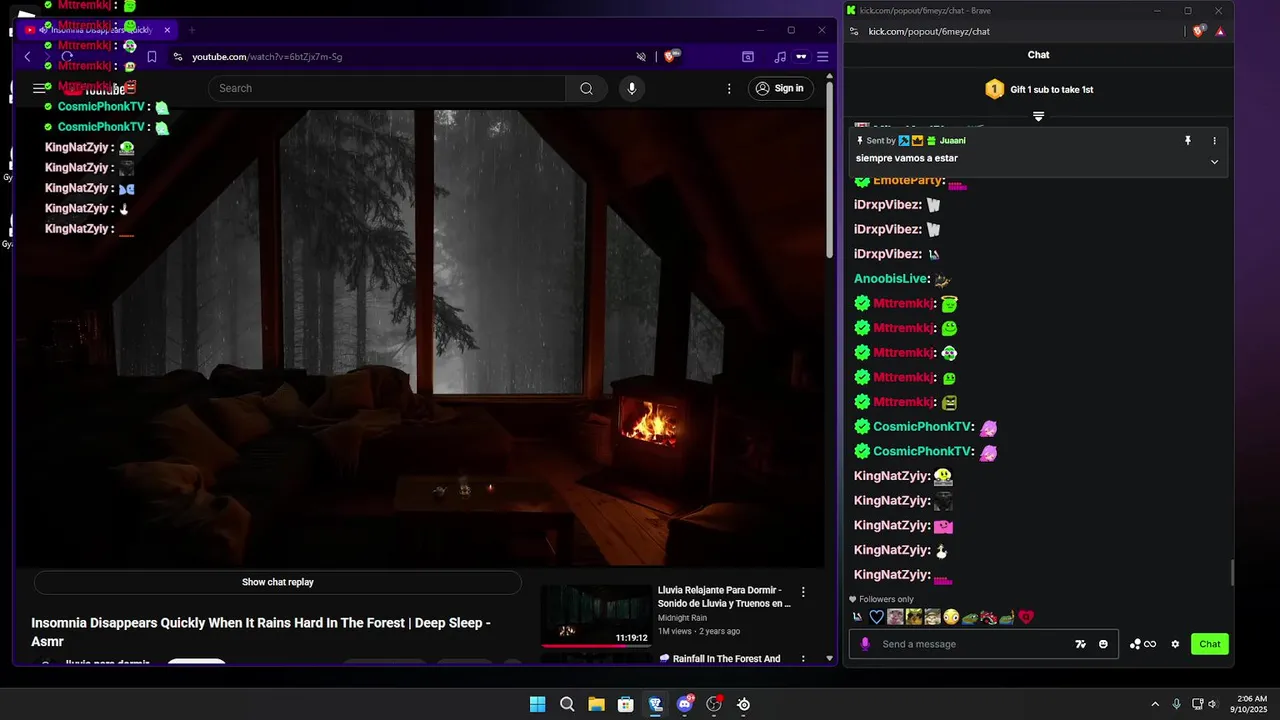Click the purple microphone icon in chat input

[865, 644]
